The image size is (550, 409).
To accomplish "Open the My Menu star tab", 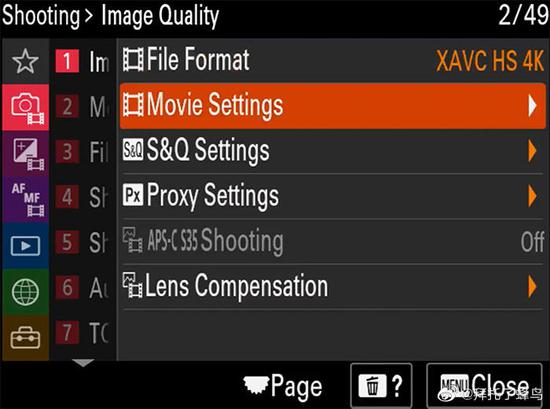I will coord(25,61).
